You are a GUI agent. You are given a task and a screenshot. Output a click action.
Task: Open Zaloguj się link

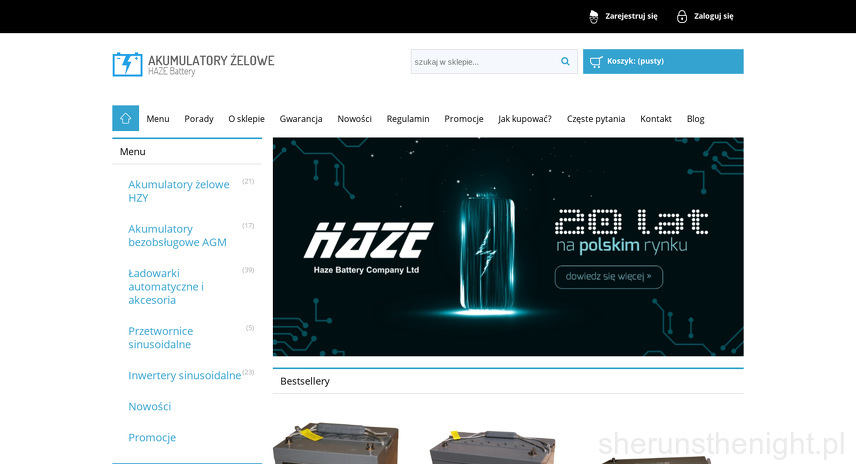pos(714,16)
